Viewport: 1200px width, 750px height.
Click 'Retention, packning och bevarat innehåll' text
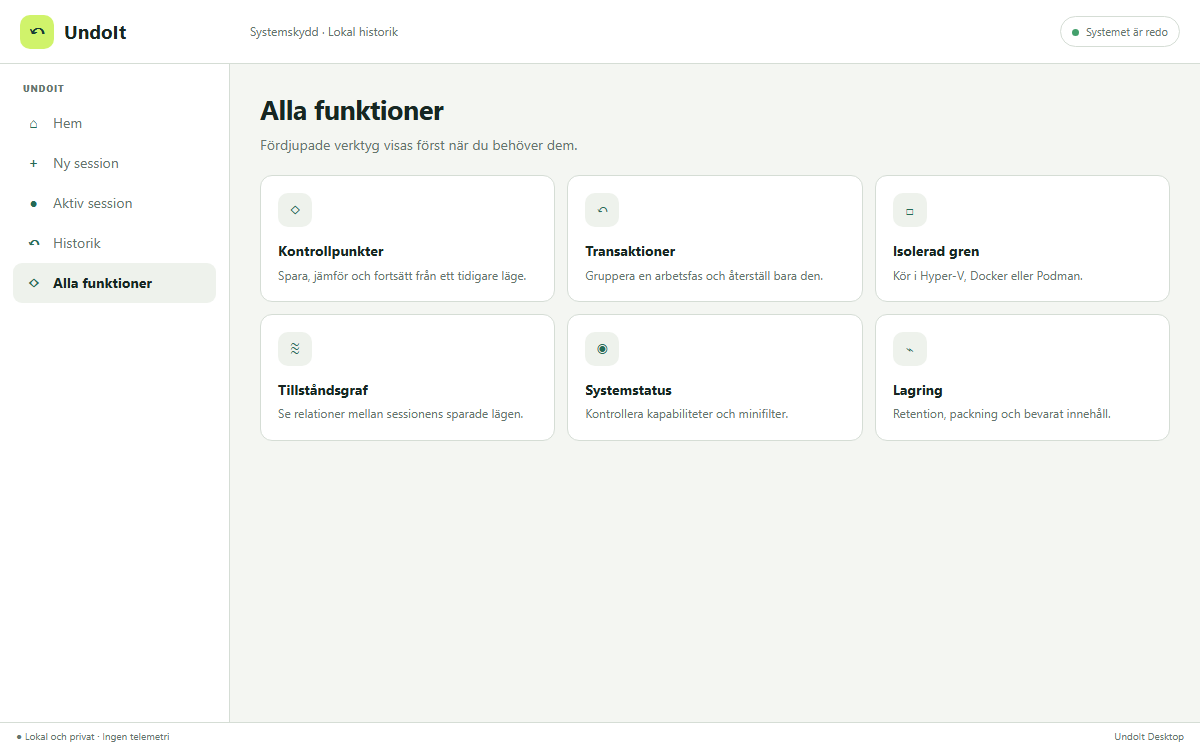1002,414
